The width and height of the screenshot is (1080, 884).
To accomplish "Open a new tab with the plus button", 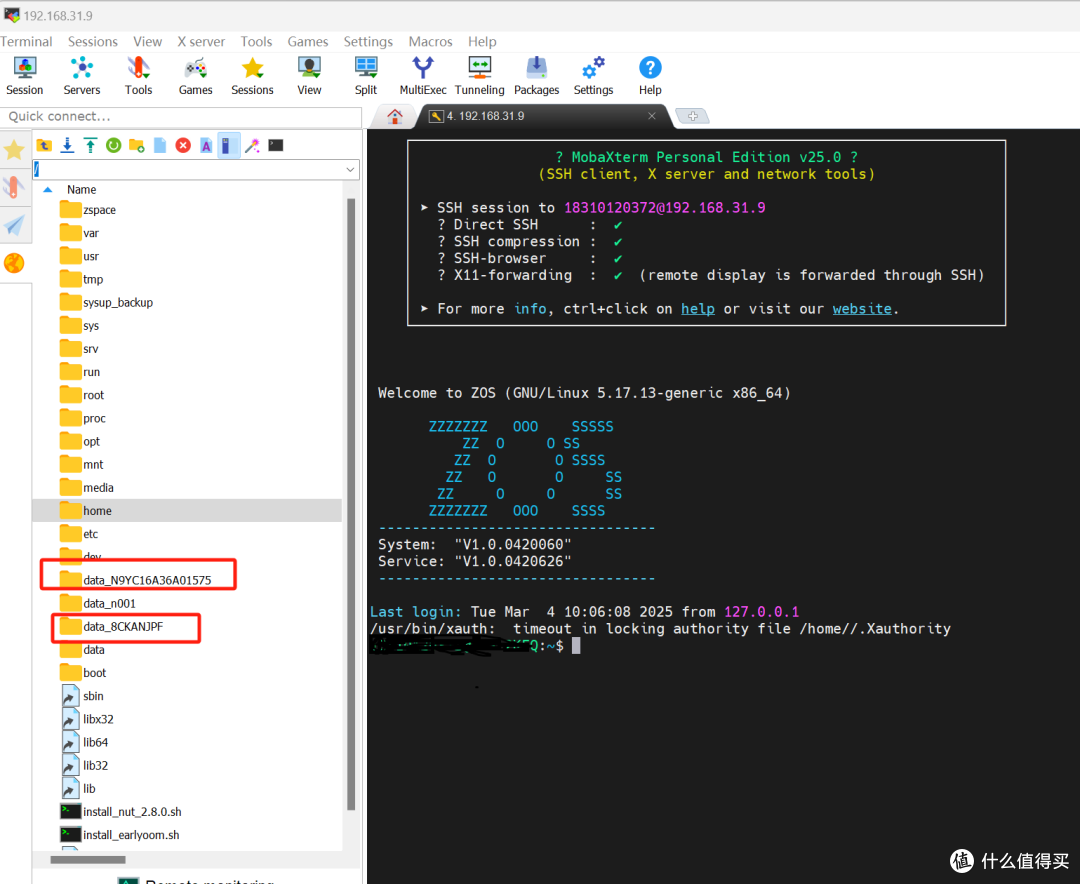I will pos(691,115).
